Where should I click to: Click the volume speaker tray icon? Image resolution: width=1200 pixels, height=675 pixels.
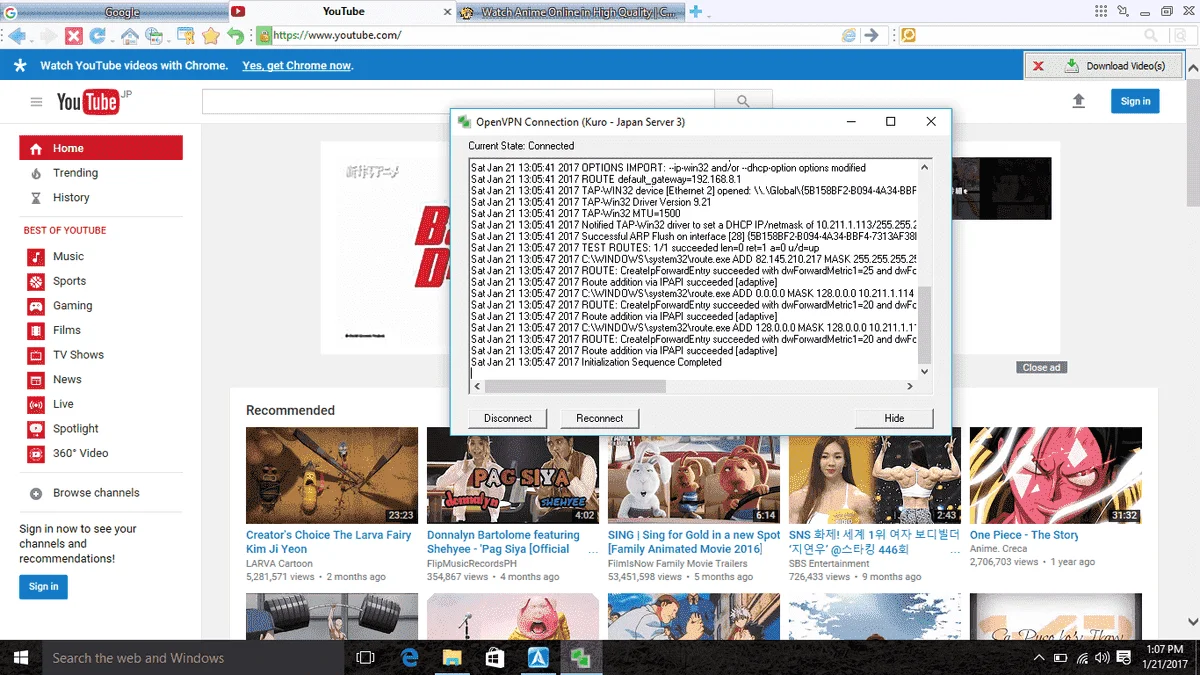(x=1102, y=658)
